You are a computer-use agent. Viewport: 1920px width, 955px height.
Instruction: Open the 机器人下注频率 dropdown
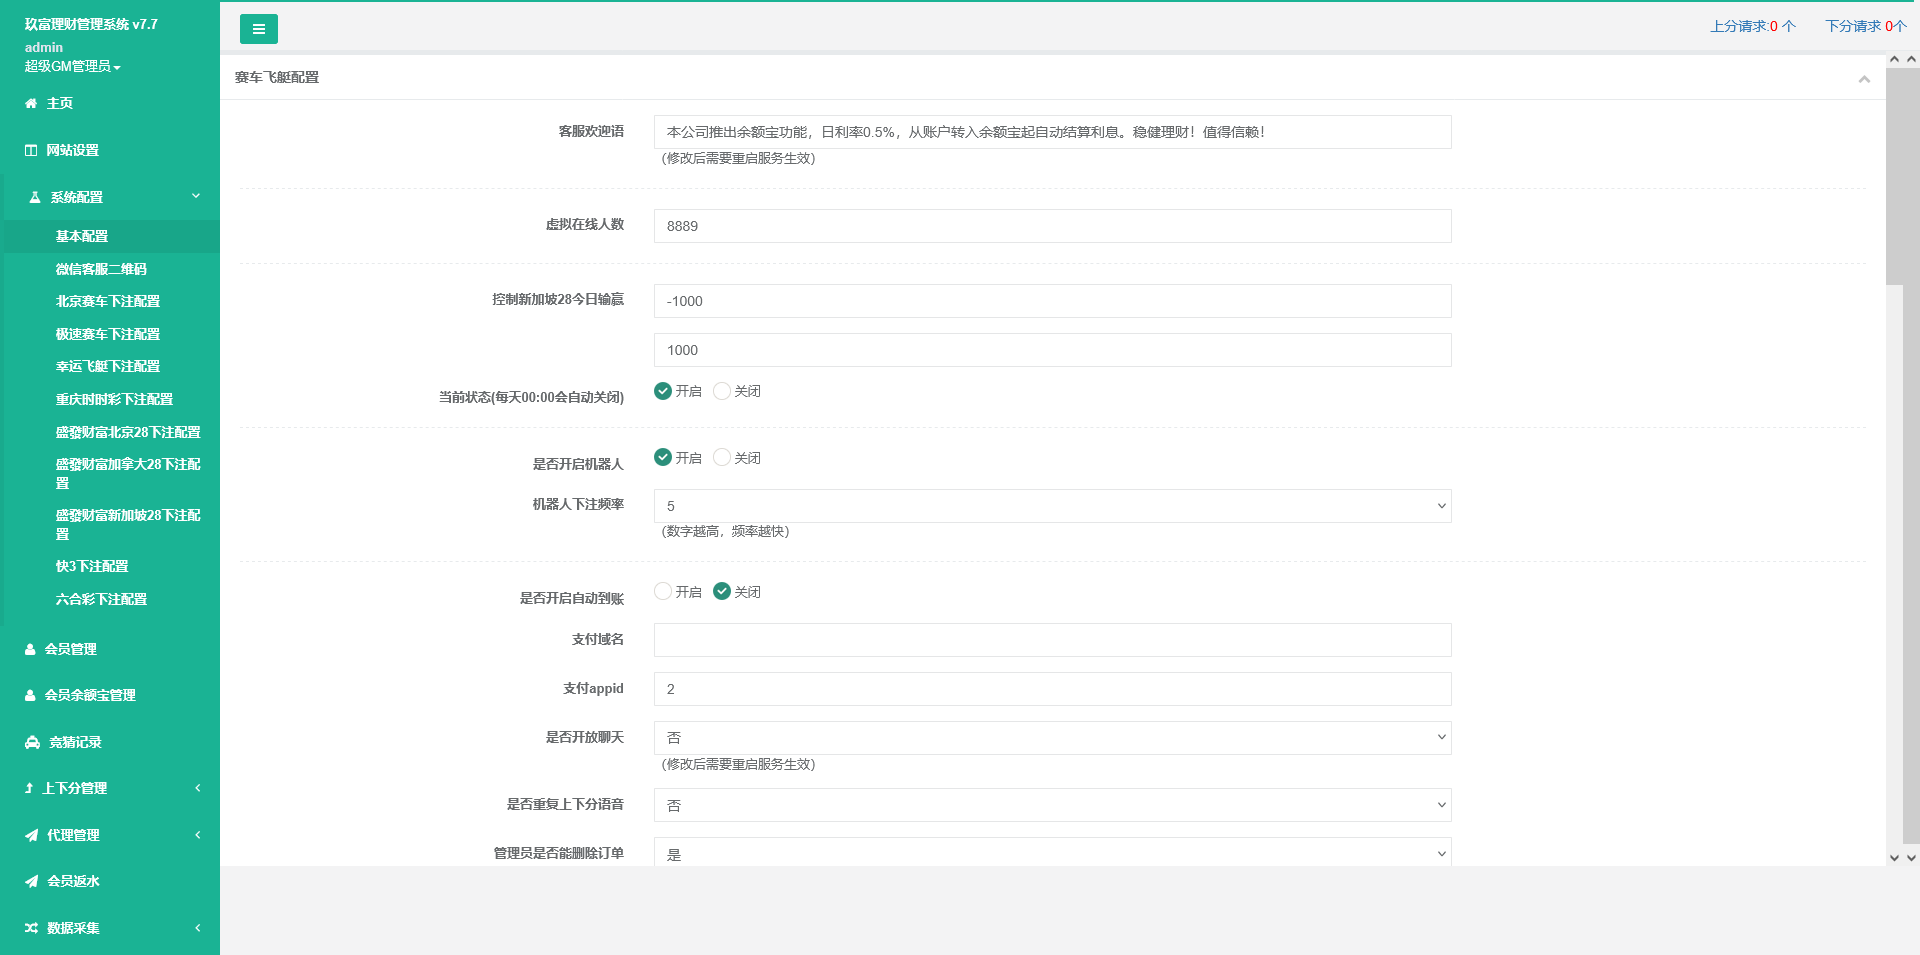point(1052,506)
